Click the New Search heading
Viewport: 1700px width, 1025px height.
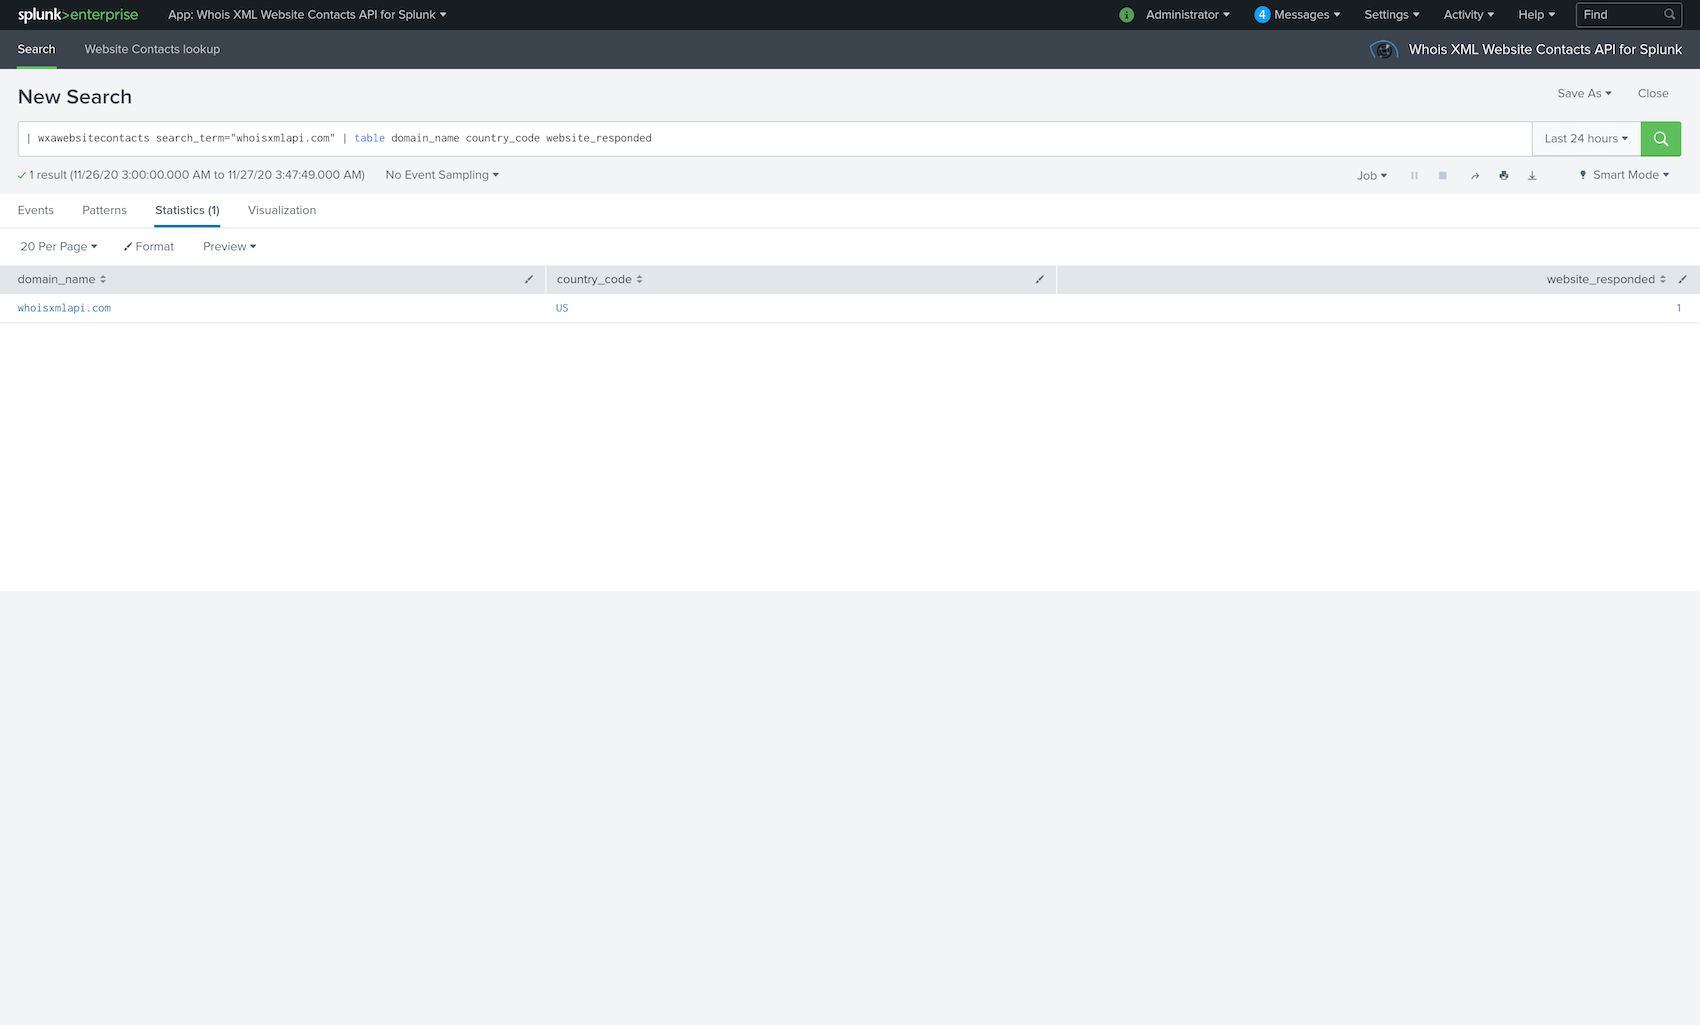pyautogui.click(x=75, y=97)
